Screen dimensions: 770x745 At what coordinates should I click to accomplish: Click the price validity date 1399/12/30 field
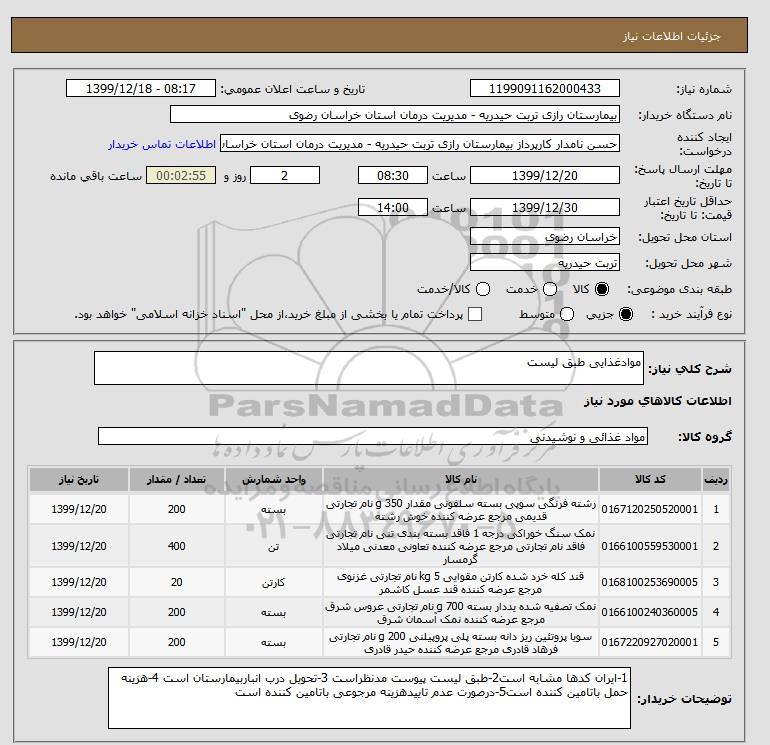click(x=545, y=207)
